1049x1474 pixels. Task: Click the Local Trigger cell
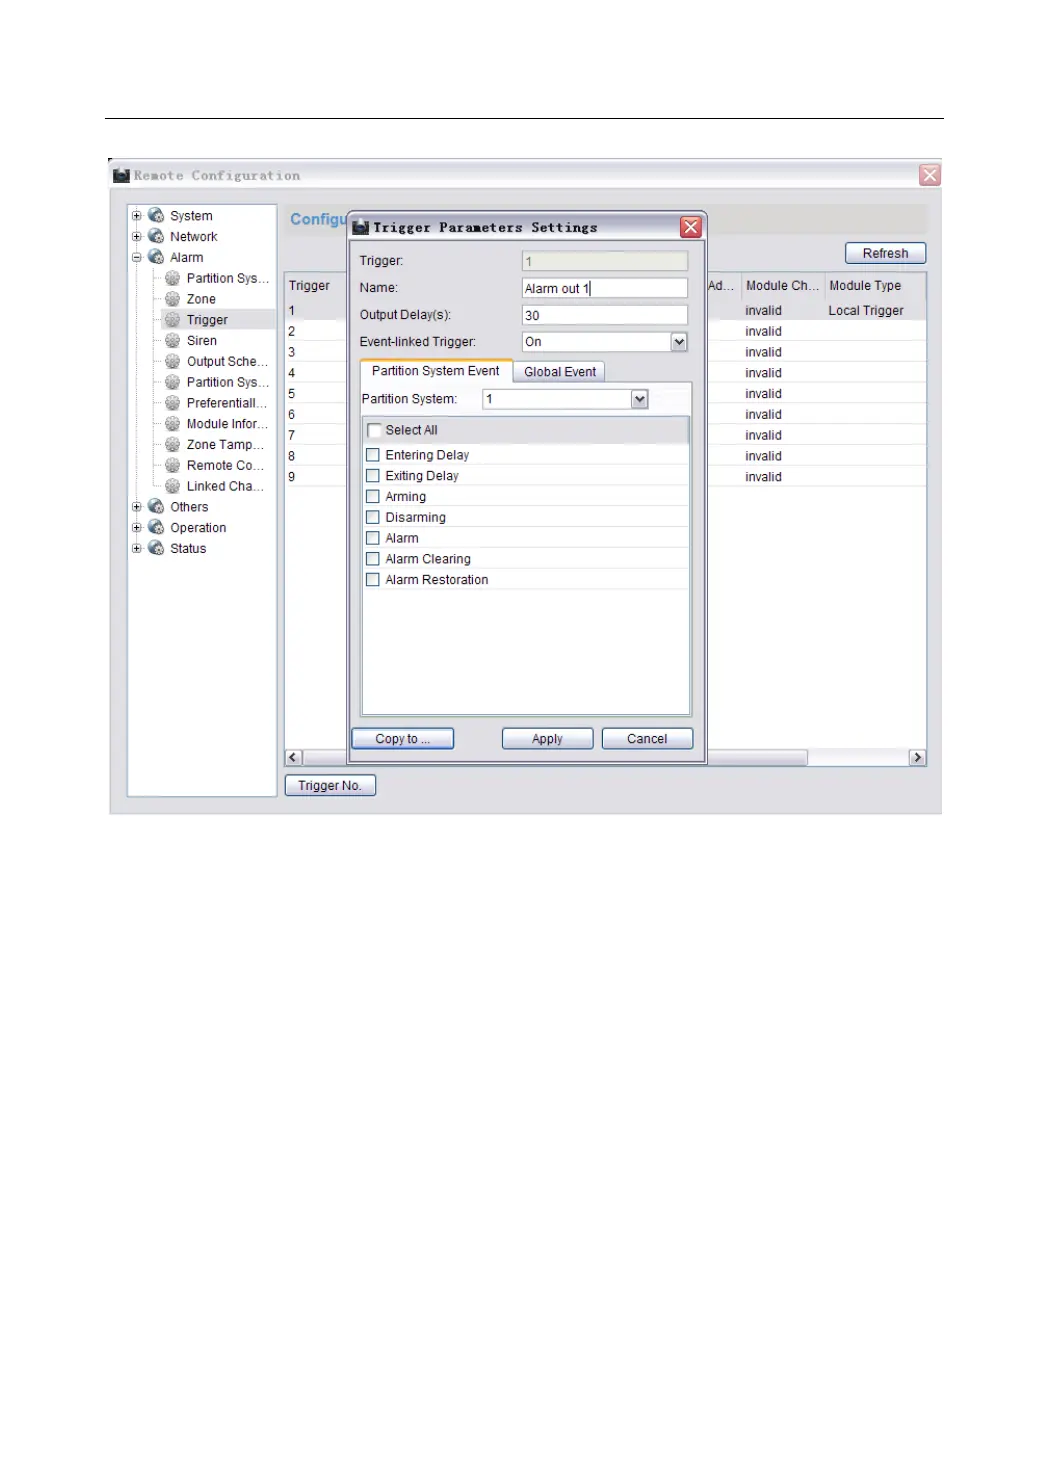point(866,311)
